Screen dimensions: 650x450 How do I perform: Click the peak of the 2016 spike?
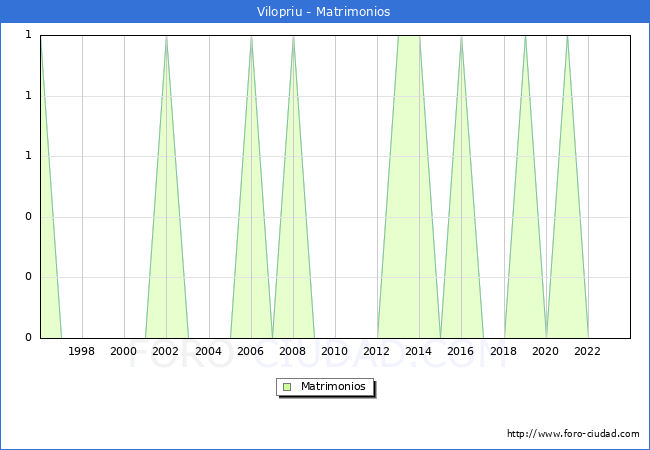[x=461, y=37]
